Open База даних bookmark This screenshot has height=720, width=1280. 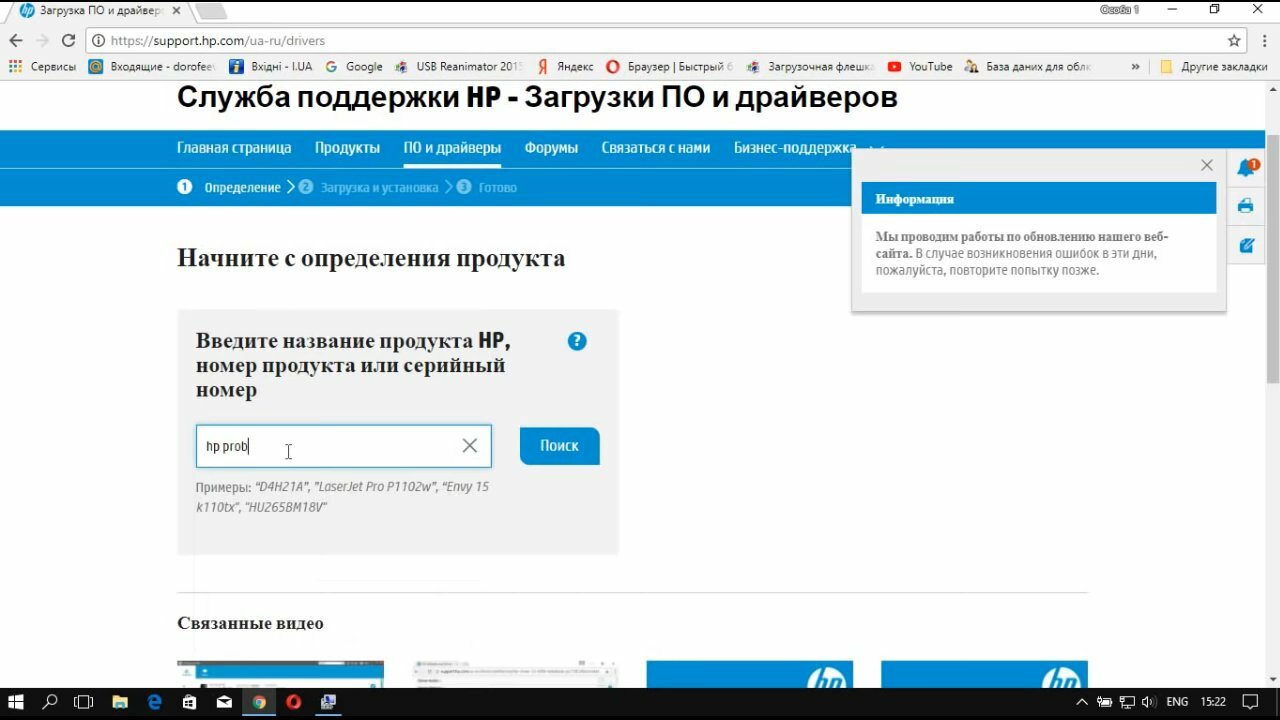1028,67
